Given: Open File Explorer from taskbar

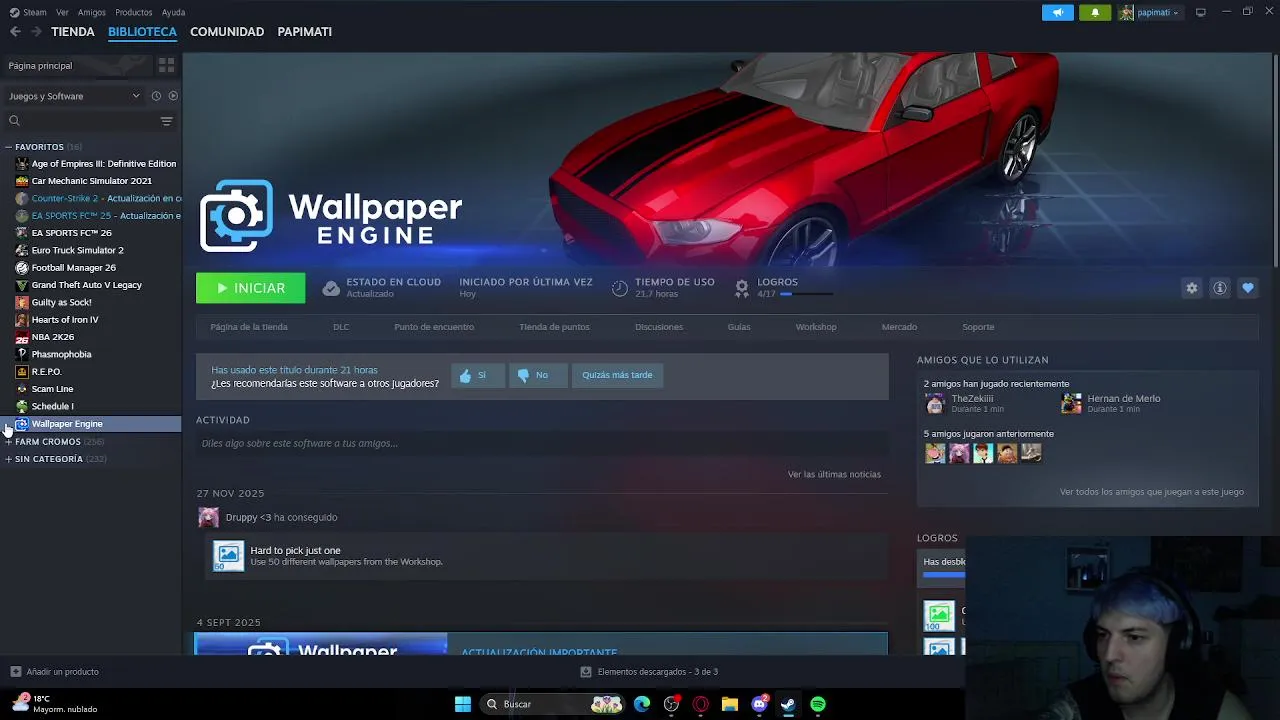Looking at the screenshot, I should (730, 704).
